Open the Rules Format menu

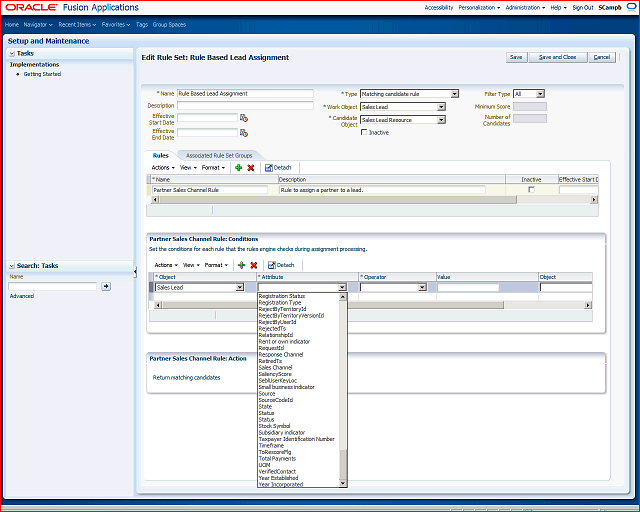pyautogui.click(x=213, y=168)
